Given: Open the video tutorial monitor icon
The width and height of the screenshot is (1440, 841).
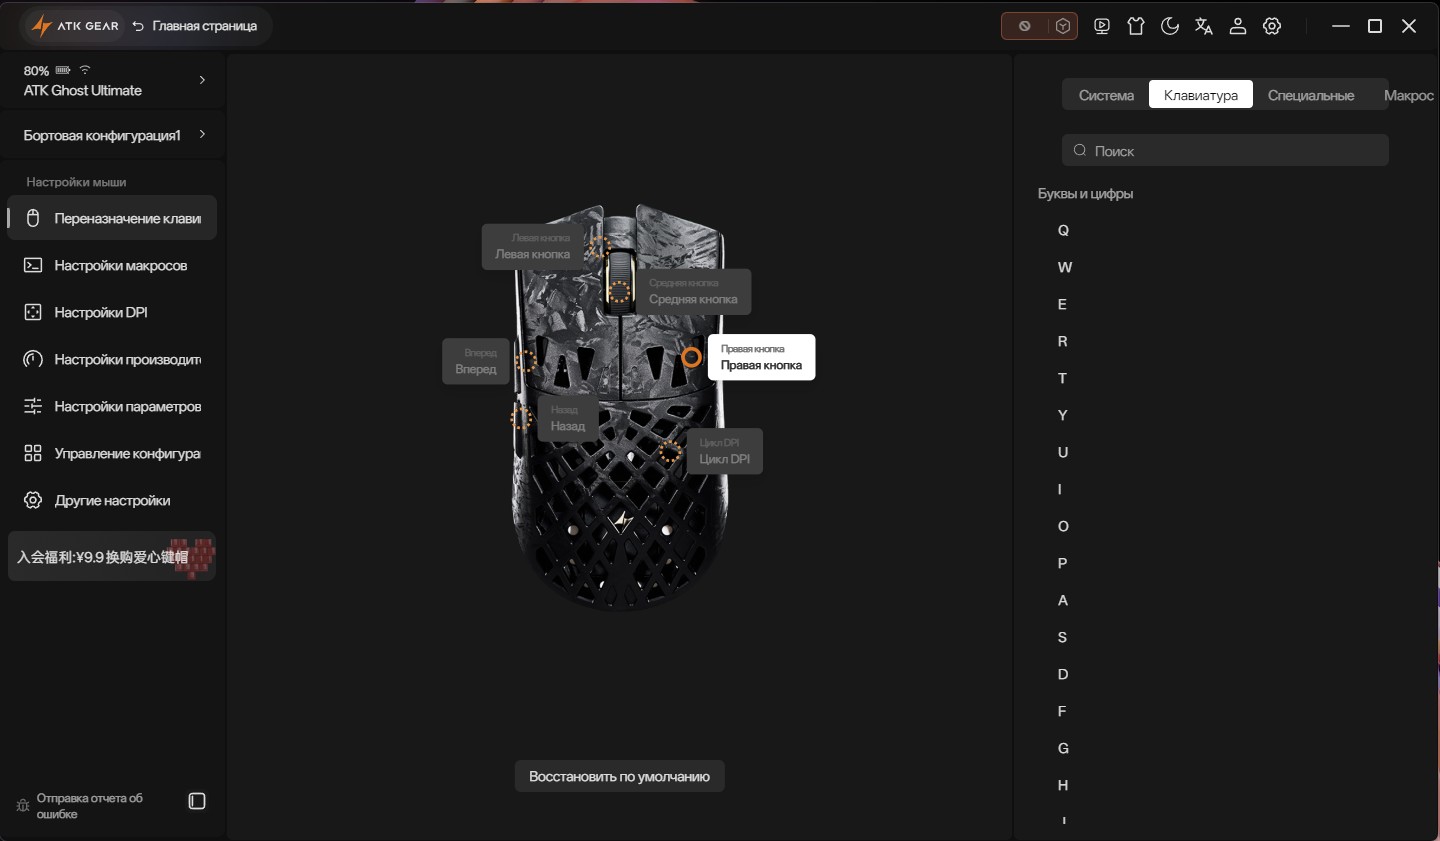Looking at the screenshot, I should [x=1102, y=26].
